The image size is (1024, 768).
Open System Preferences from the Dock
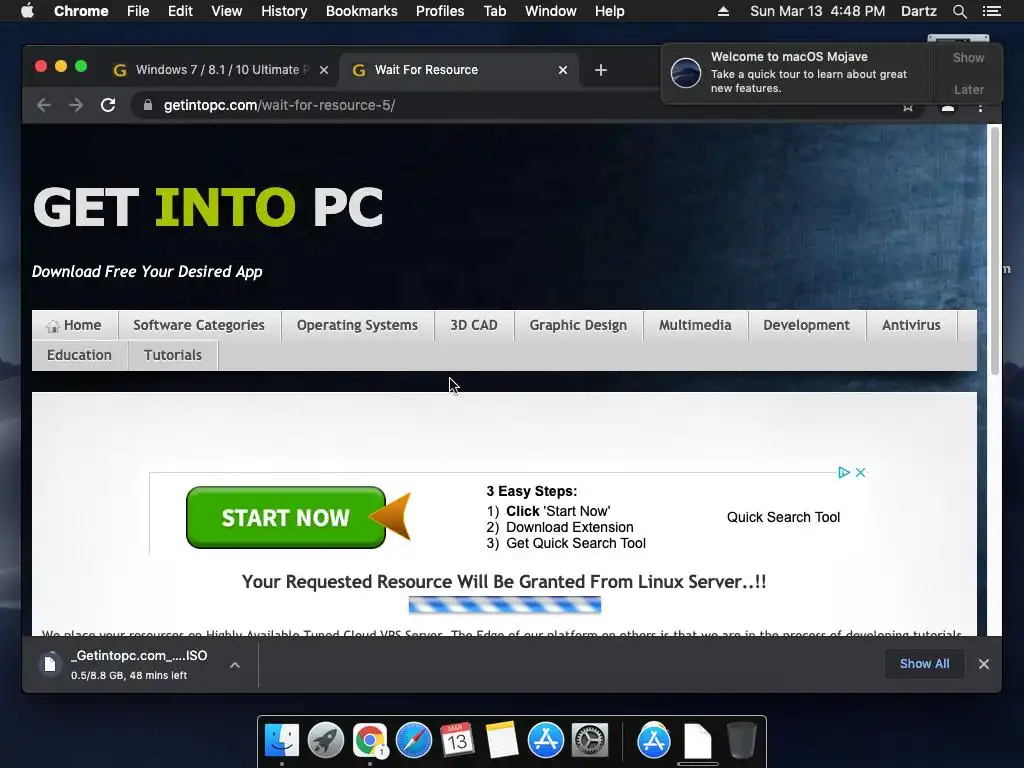click(x=590, y=741)
